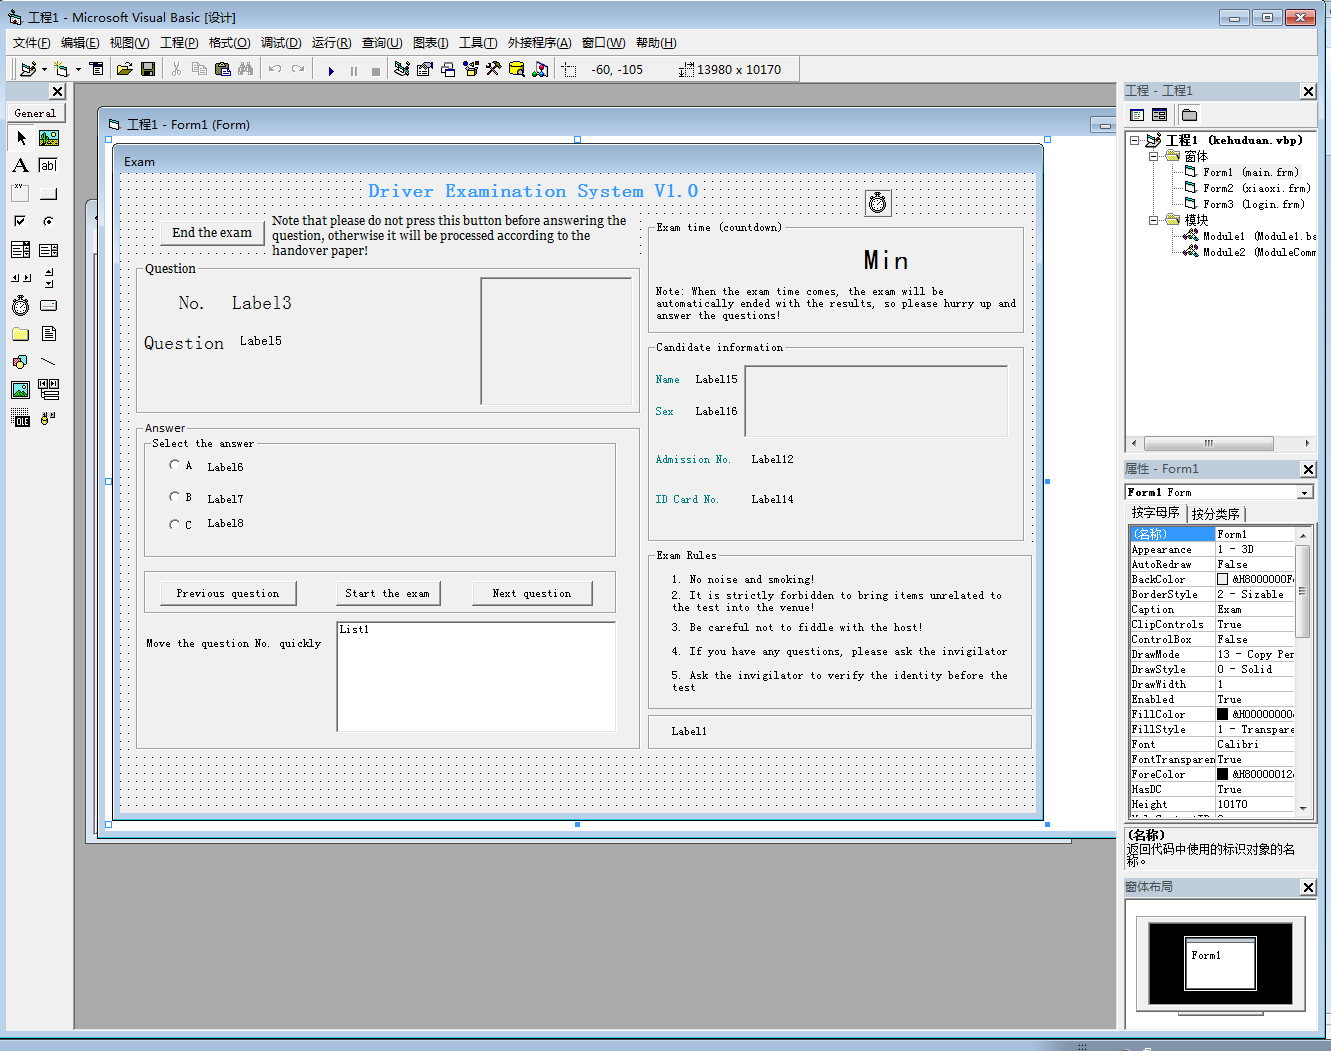This screenshot has height=1051, width=1331.
Task: Toggle Folders icon in project explorer
Action: click(1189, 115)
